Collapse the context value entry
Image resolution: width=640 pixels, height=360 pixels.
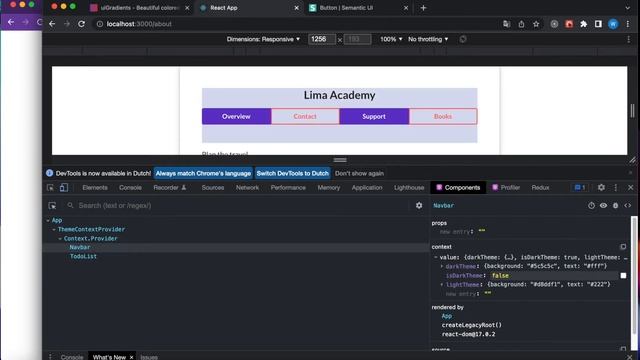[436, 258]
